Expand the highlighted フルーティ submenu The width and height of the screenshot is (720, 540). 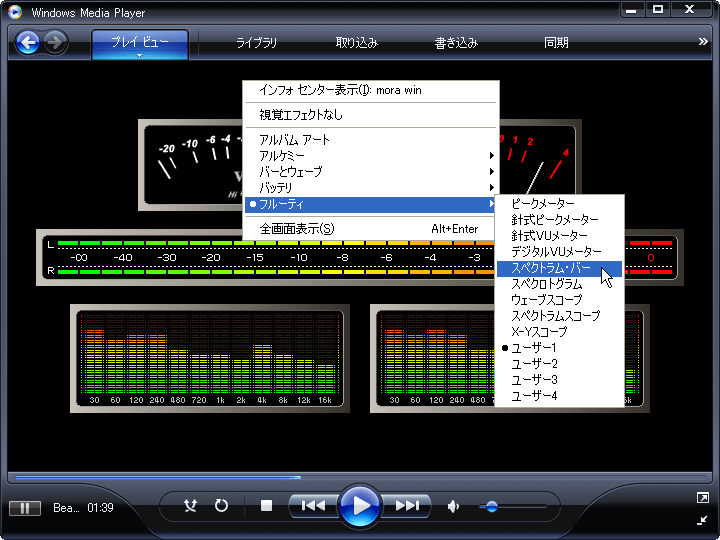click(x=371, y=204)
